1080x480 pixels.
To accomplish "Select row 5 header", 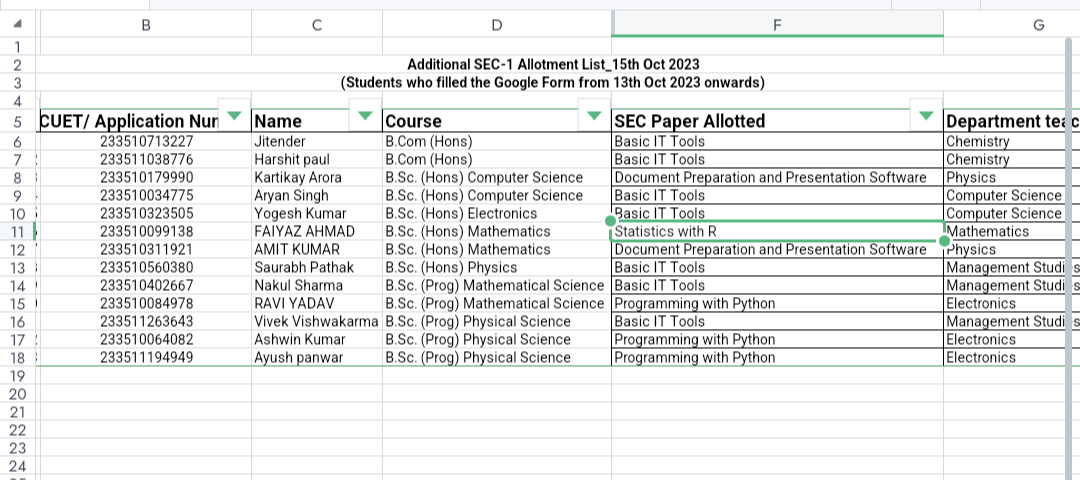I will click(x=17, y=122).
